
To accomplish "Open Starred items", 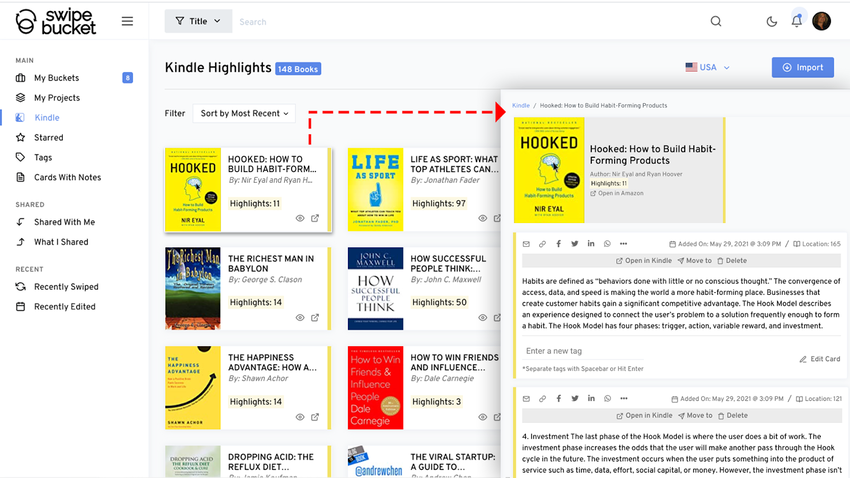I will [x=48, y=138].
